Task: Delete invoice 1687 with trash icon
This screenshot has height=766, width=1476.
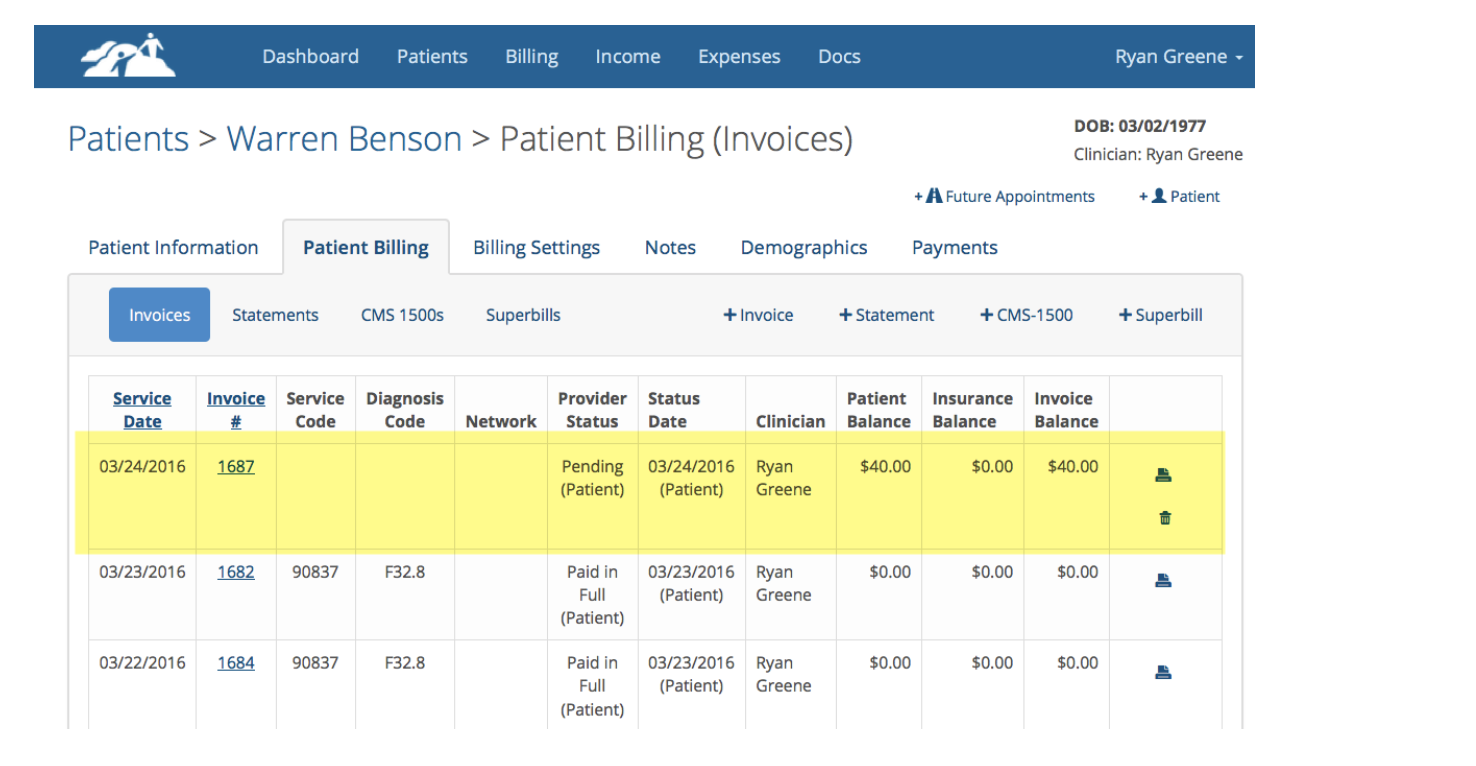Action: coord(1164,518)
